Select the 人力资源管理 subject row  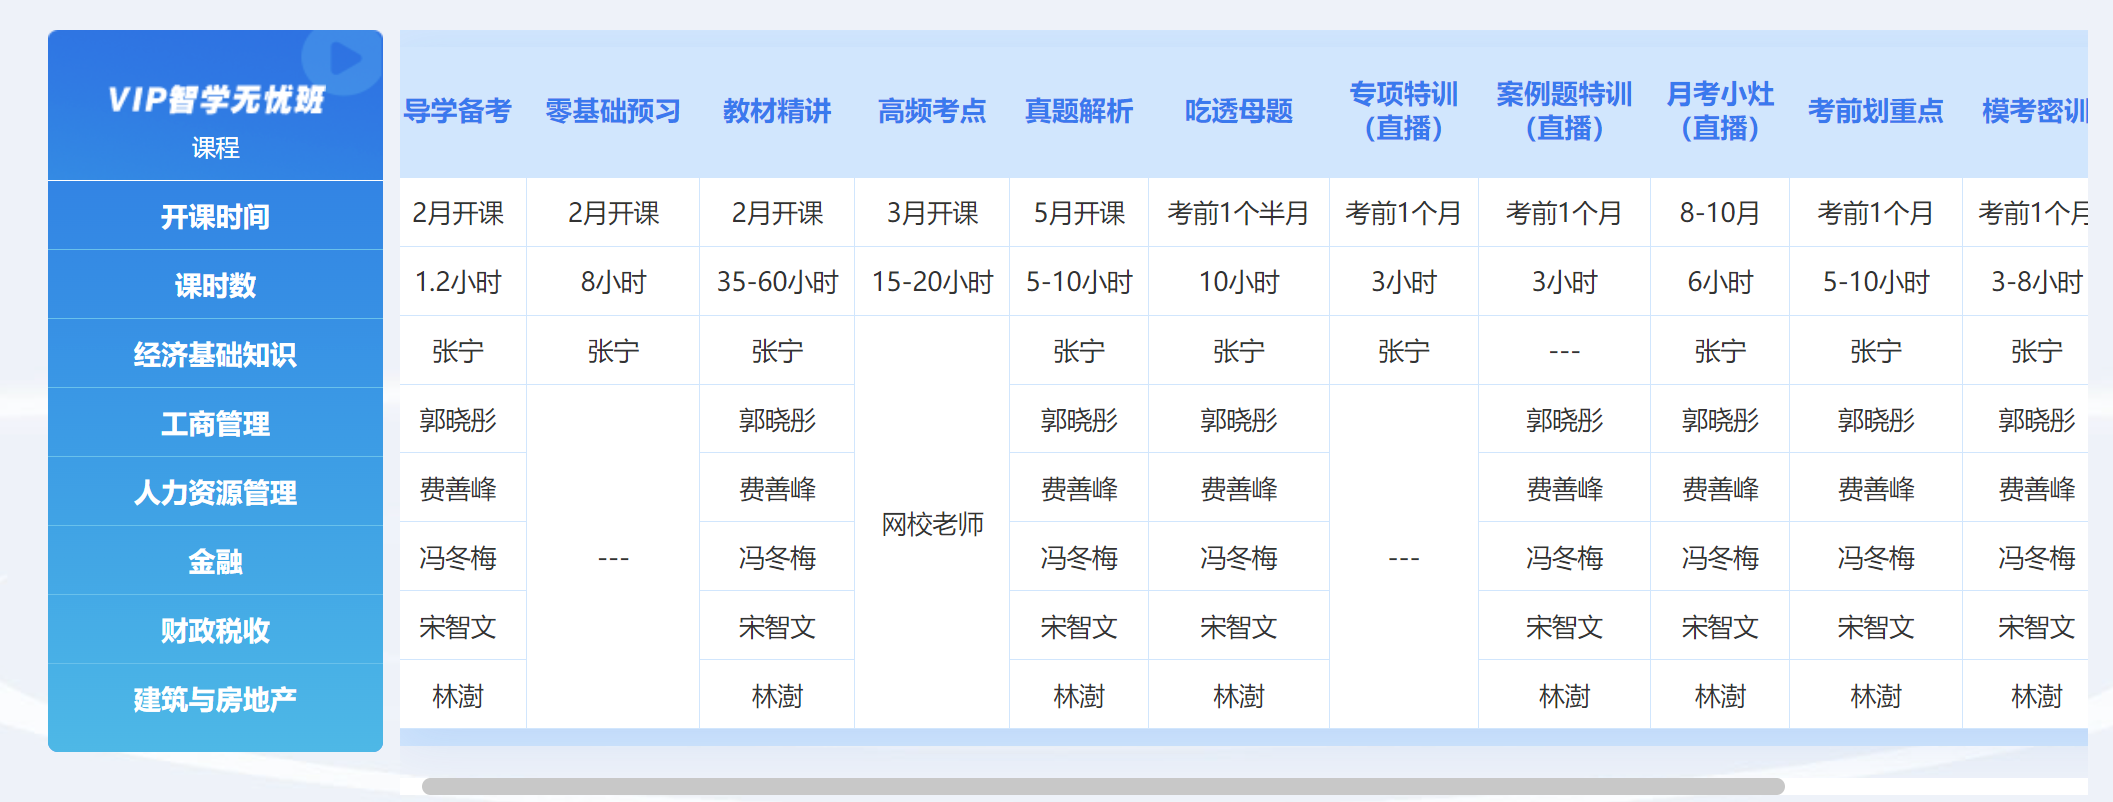(x=215, y=492)
